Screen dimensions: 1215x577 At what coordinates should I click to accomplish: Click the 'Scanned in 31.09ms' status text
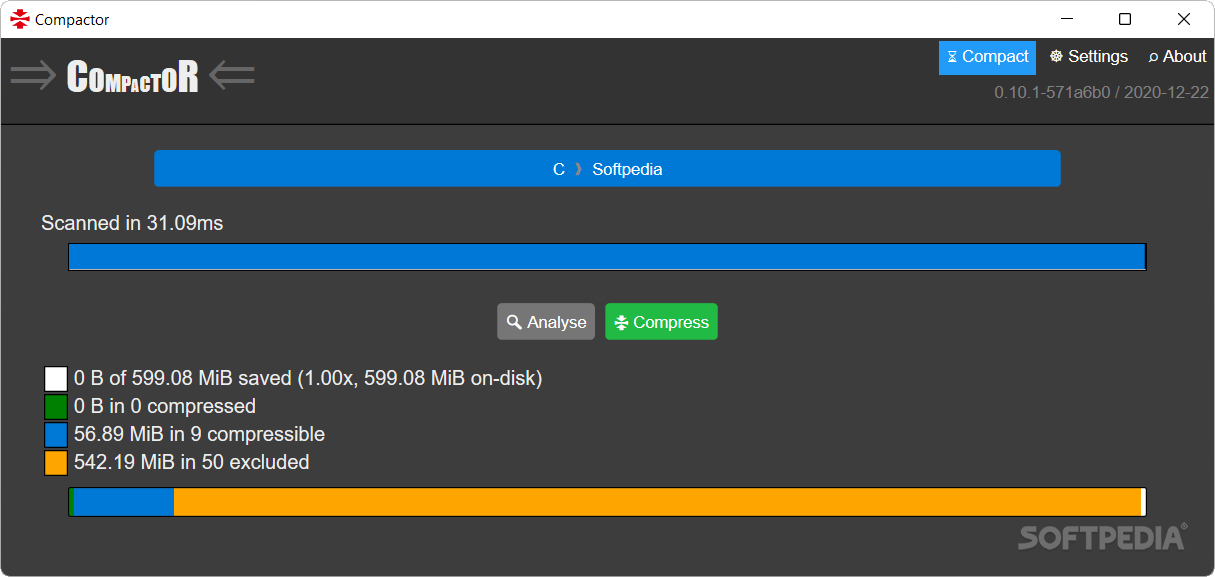(132, 223)
